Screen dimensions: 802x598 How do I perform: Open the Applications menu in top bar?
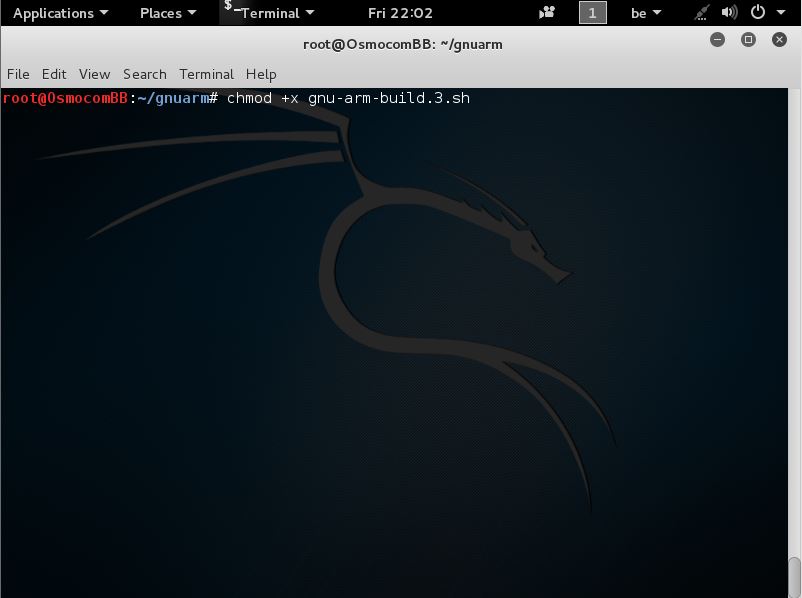click(x=60, y=13)
